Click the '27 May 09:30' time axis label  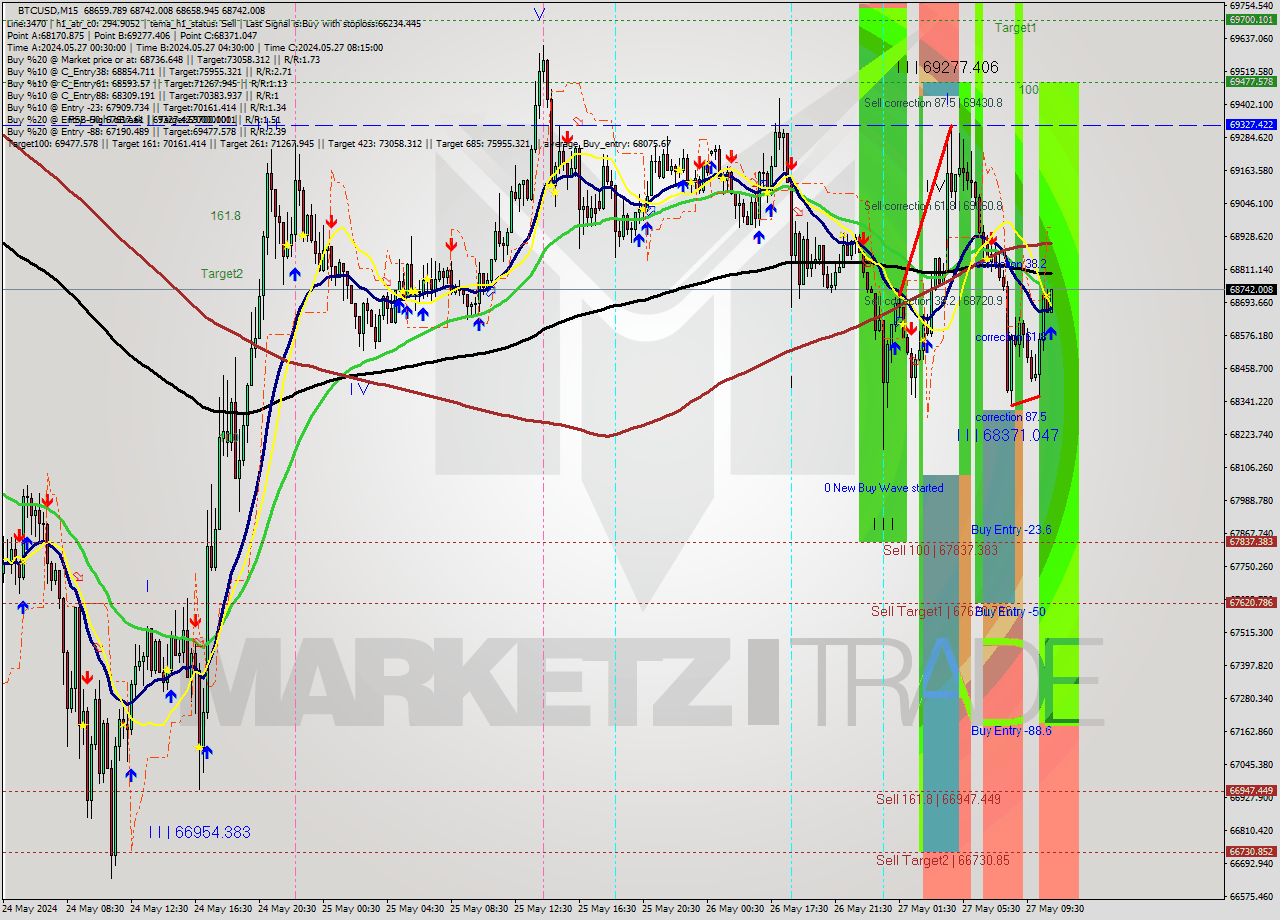tap(1056, 909)
